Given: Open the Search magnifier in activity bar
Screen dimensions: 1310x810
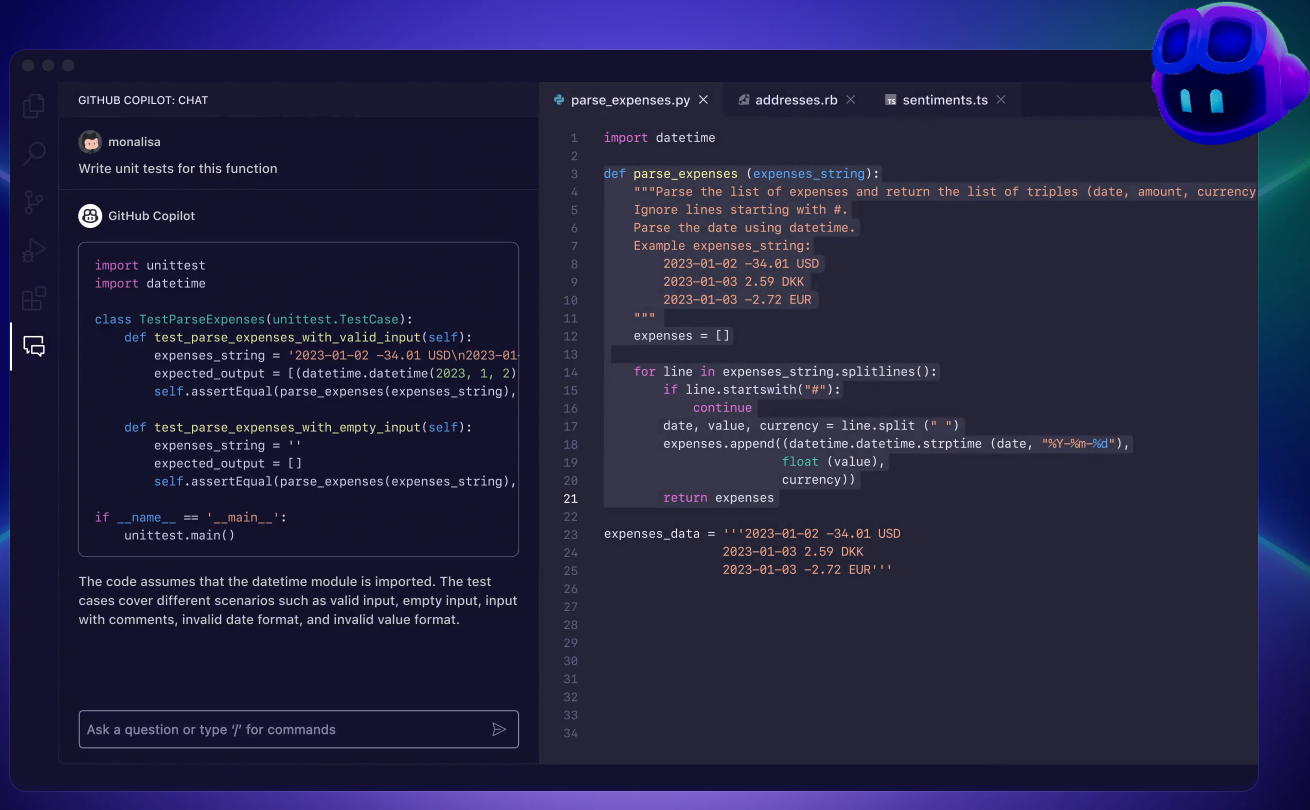Looking at the screenshot, I should click(x=34, y=153).
